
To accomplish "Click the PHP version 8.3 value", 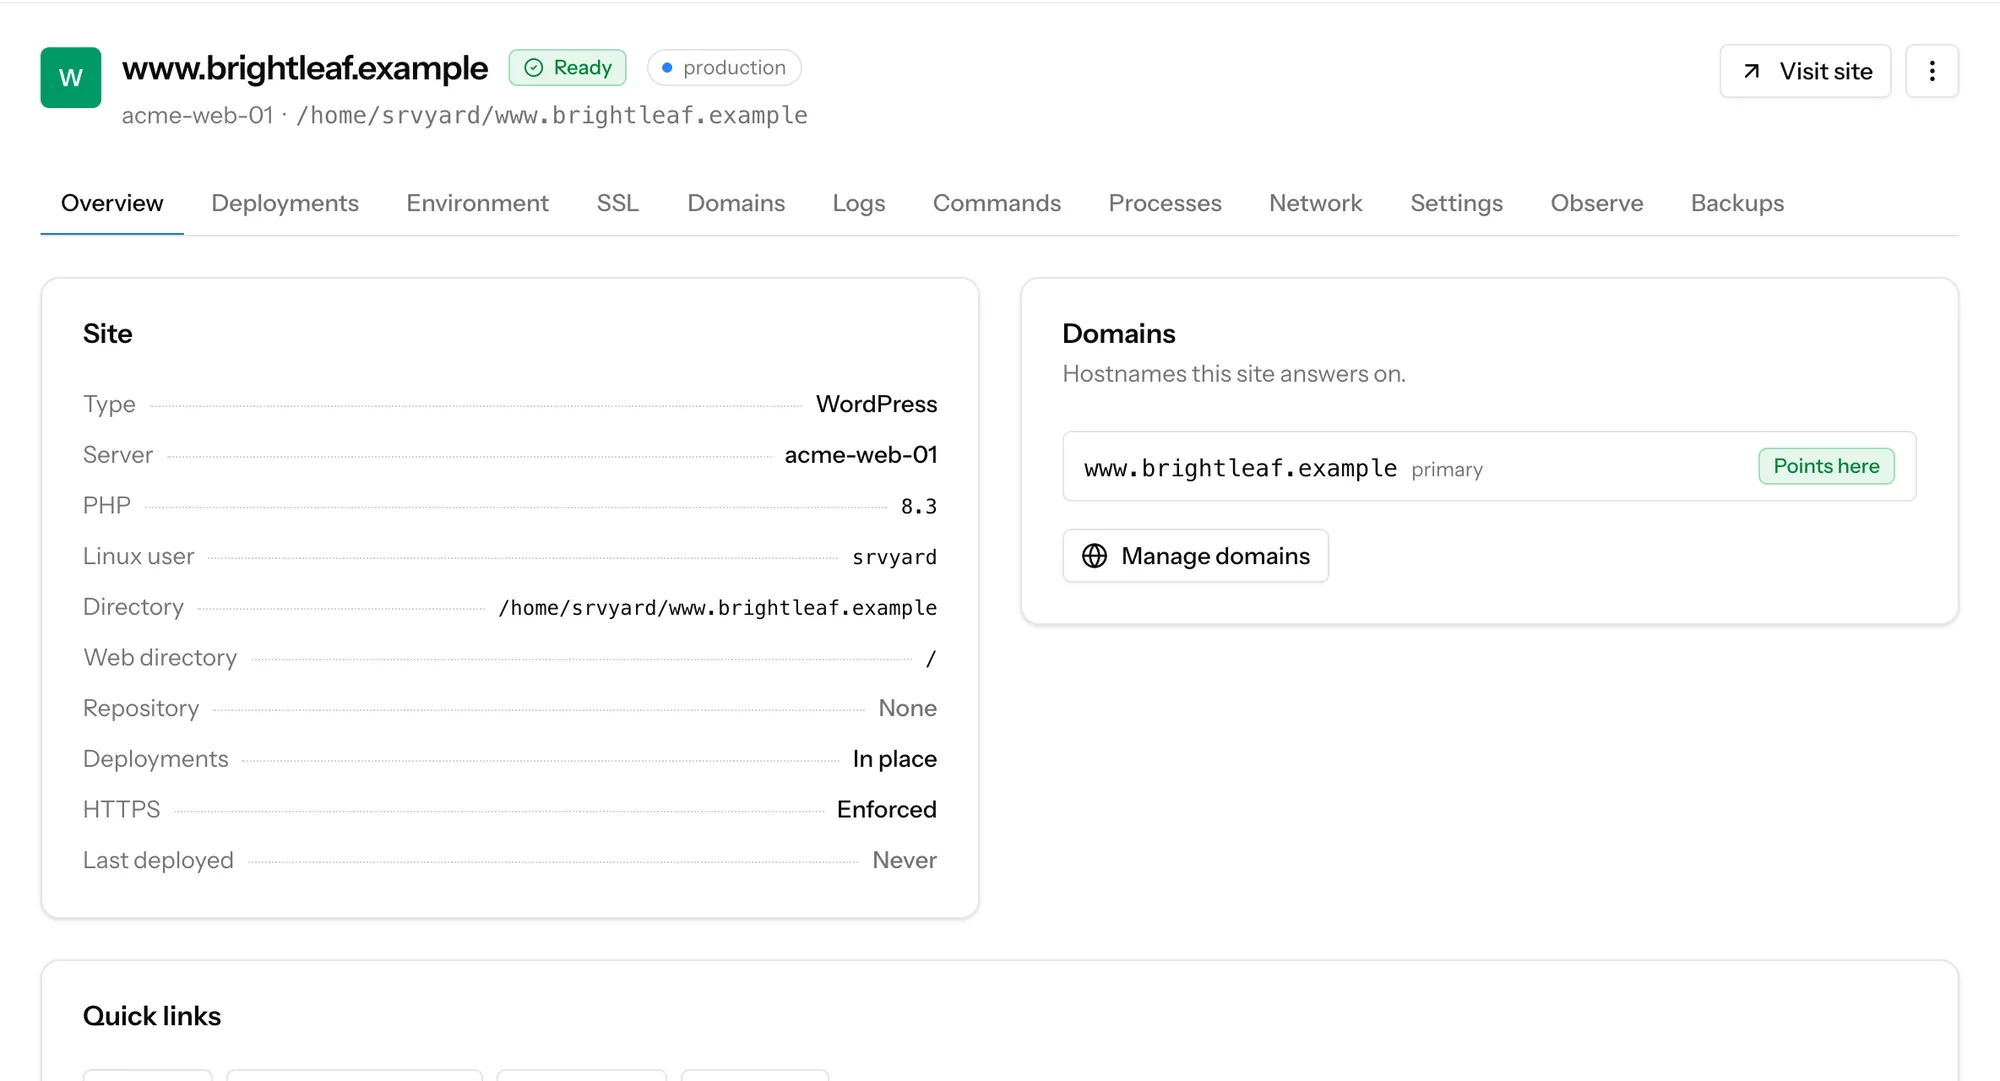I will (x=919, y=506).
